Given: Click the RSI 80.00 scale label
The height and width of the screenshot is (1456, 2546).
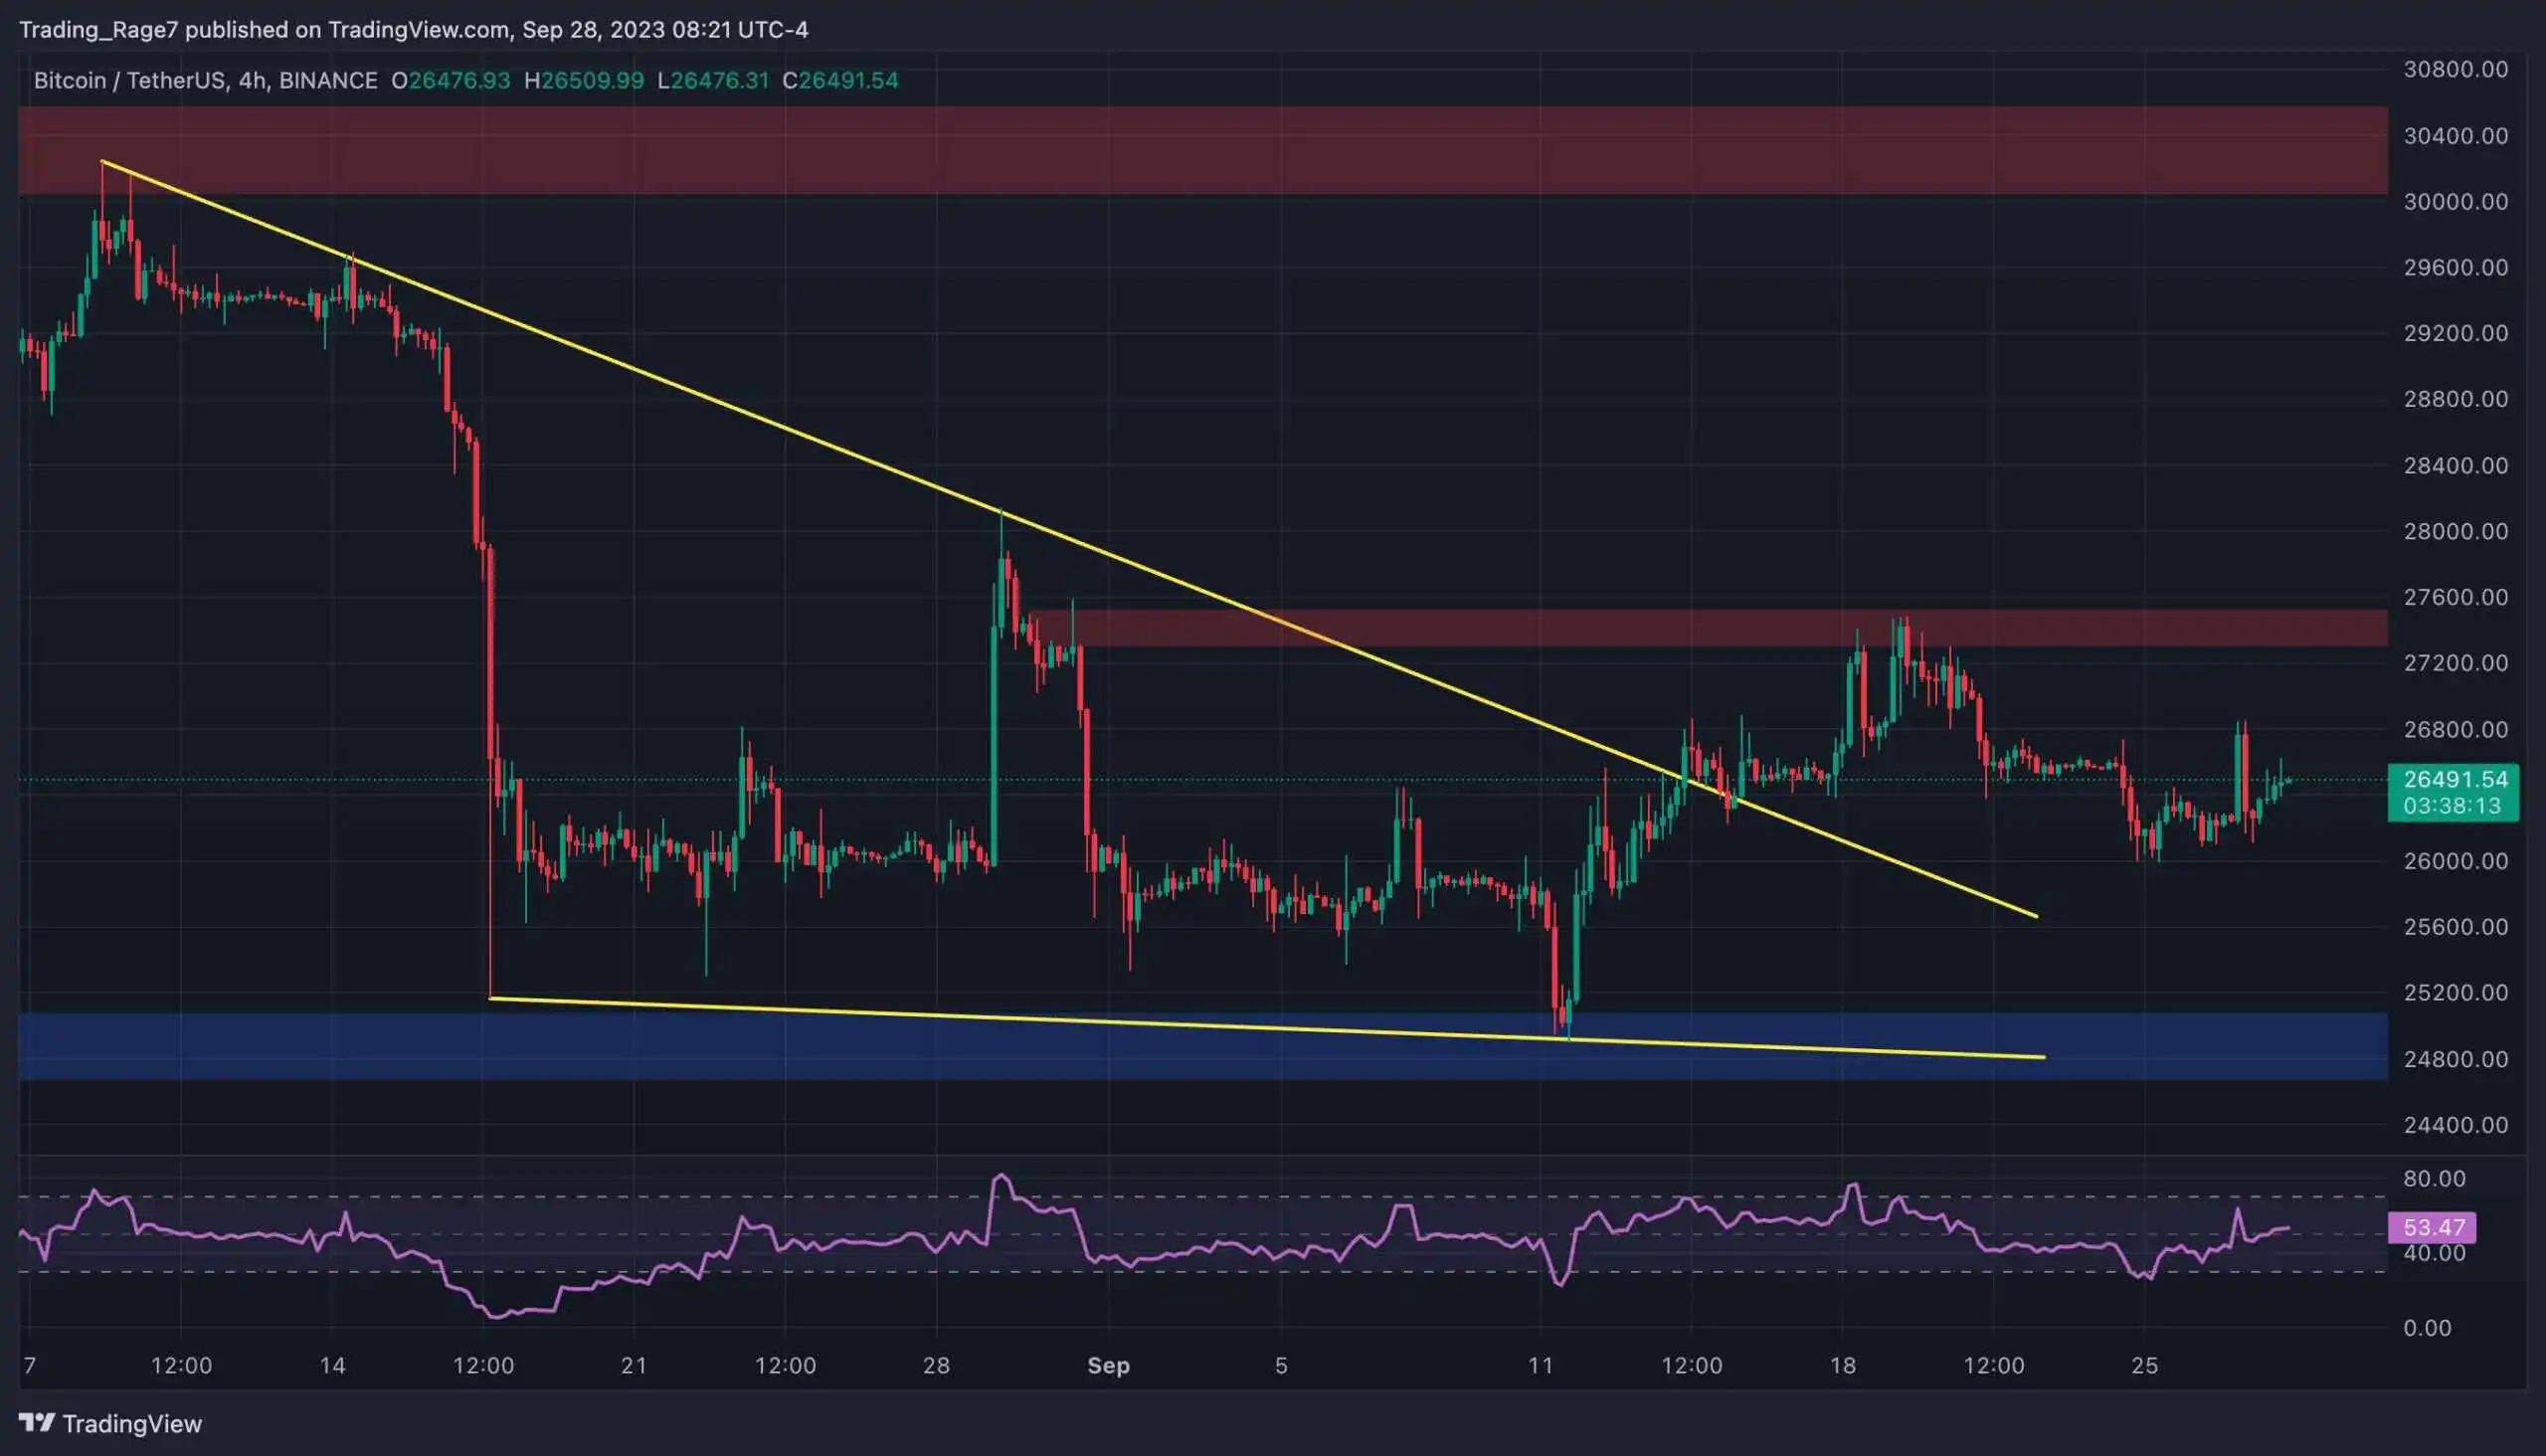Looking at the screenshot, I should click(2433, 1179).
